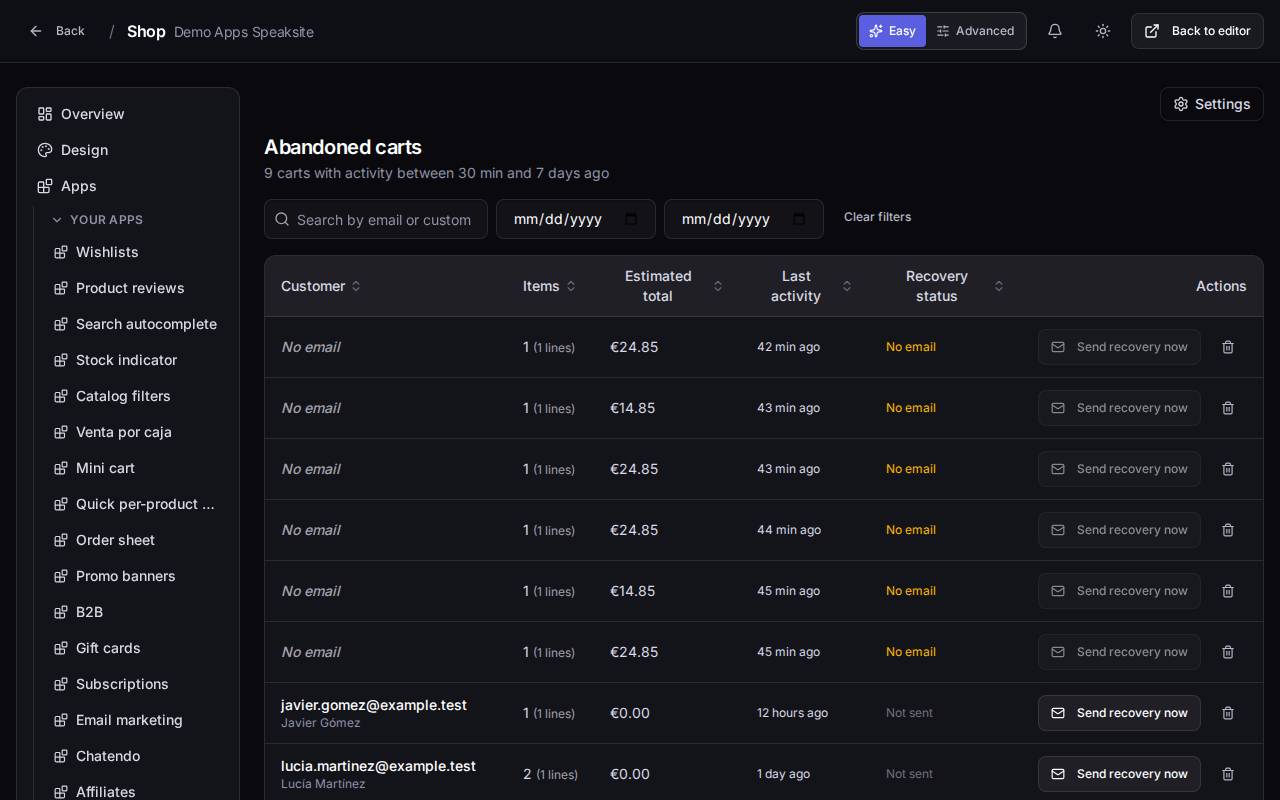Open the Product reviews app
This screenshot has width=1280, height=800.
(x=136, y=288)
